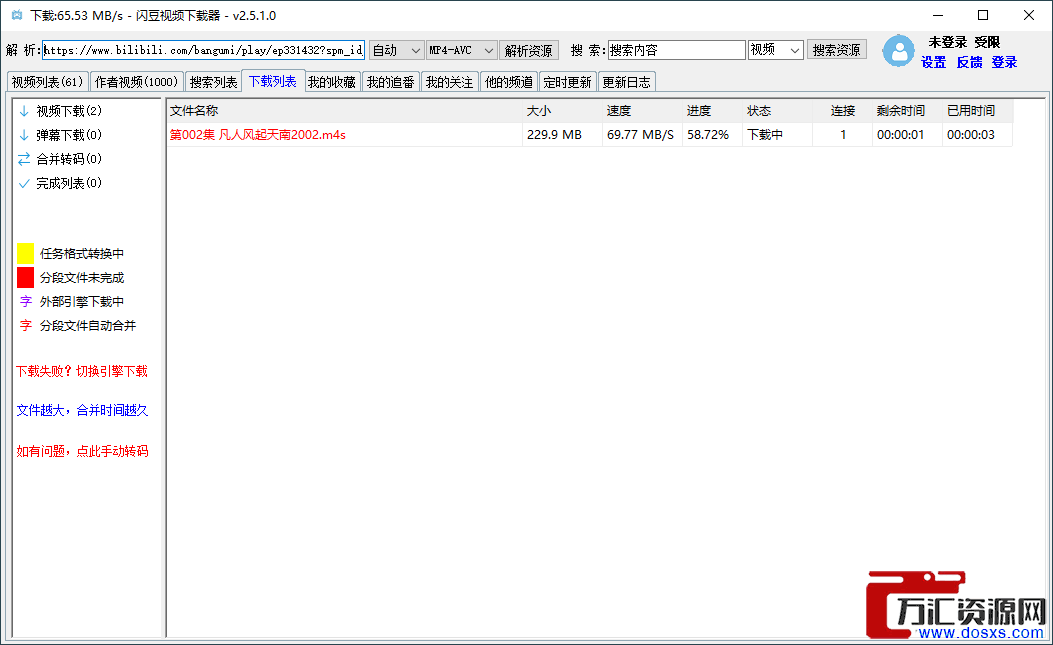Image resolution: width=1053 pixels, height=645 pixels.
Task: Click the 状态 column header
Action: click(x=778, y=111)
